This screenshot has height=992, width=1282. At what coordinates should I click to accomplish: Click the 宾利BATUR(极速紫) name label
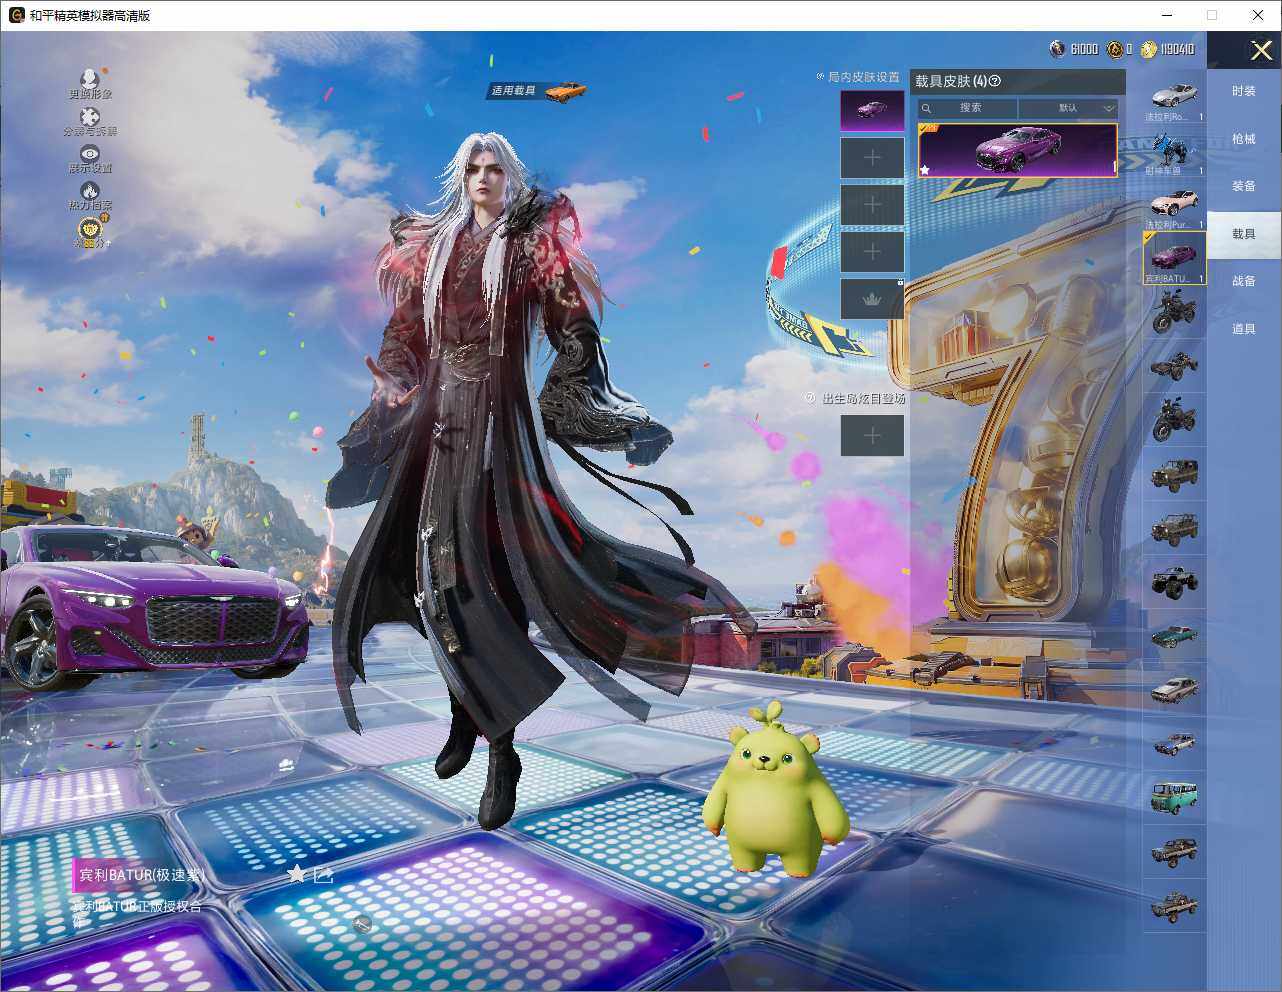[x=142, y=875]
